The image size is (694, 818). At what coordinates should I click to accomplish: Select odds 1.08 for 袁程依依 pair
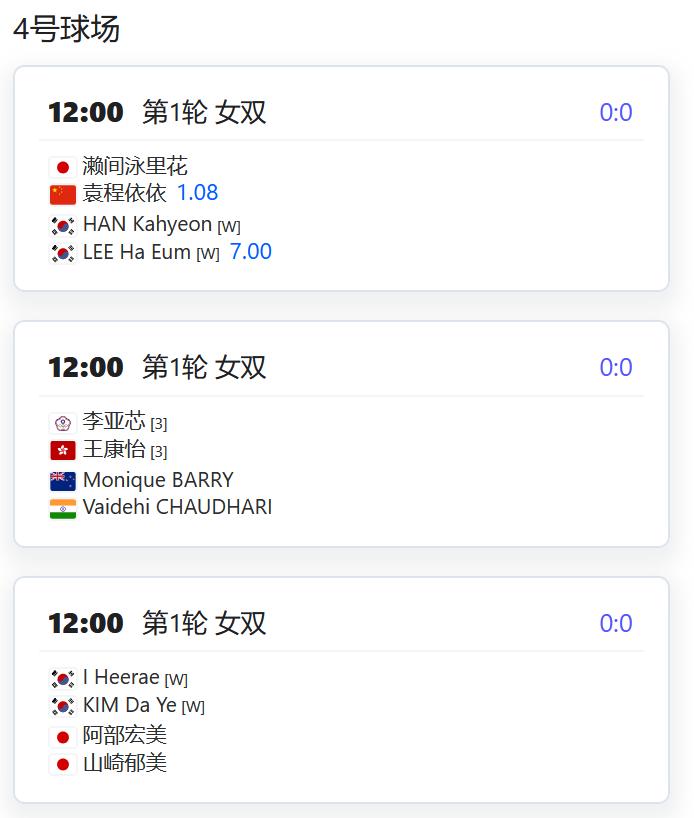(197, 193)
